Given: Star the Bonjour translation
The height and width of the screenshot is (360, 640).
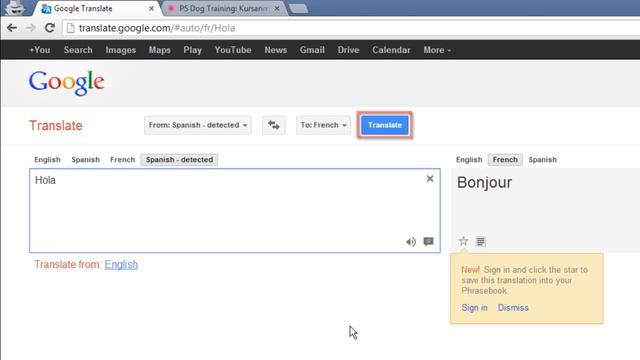Looking at the screenshot, I should coord(463,241).
